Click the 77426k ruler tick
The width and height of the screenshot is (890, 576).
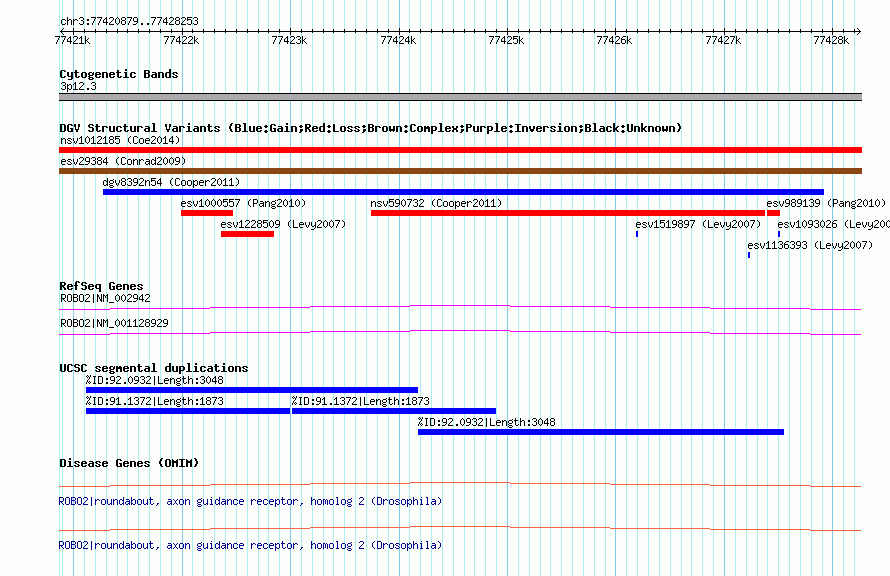click(615, 40)
